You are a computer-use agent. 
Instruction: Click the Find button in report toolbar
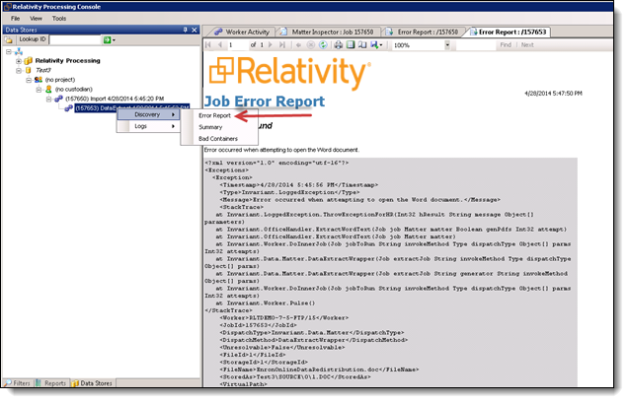503,45
